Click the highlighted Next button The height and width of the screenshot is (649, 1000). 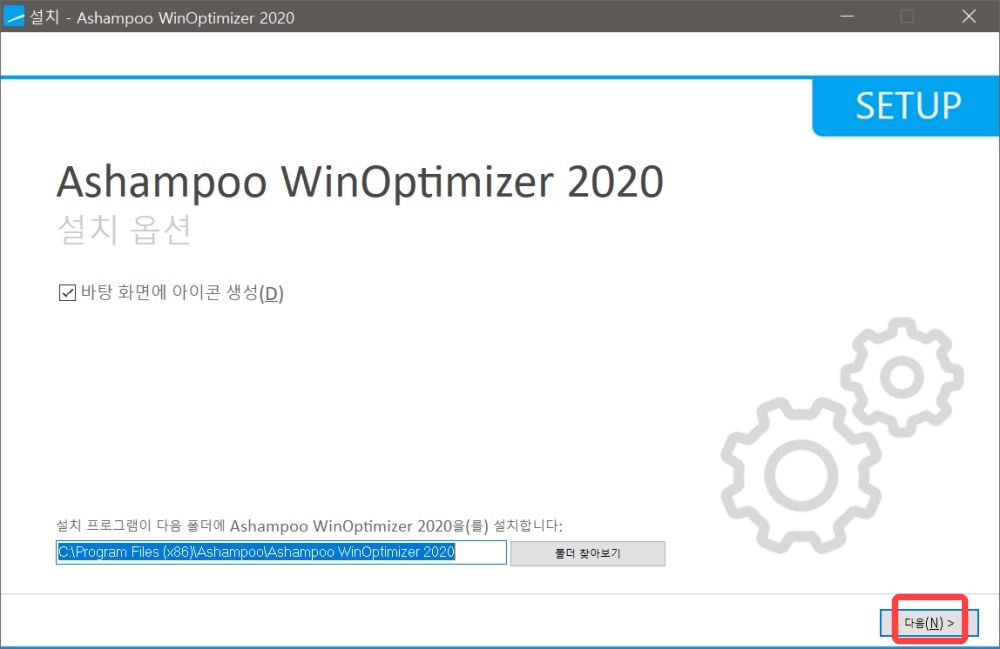930,621
